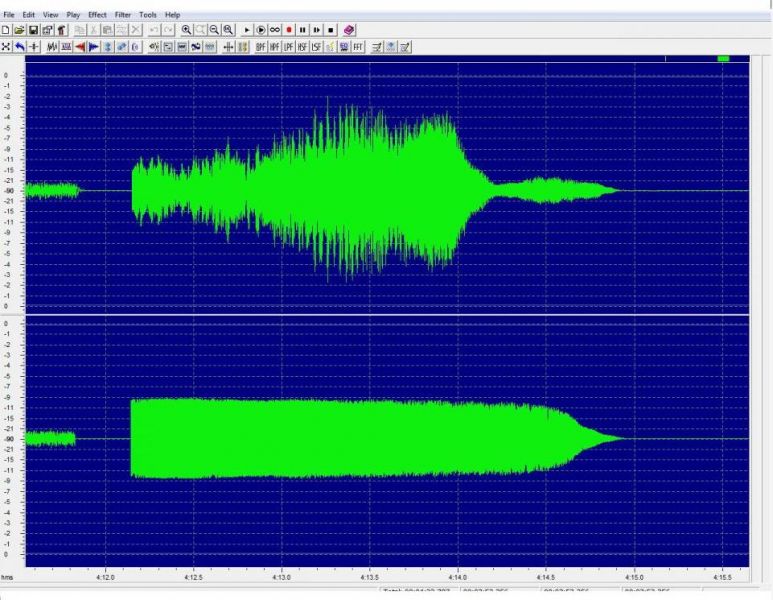
Task: Click the speaker mute effect icon
Action: pos(154,47)
